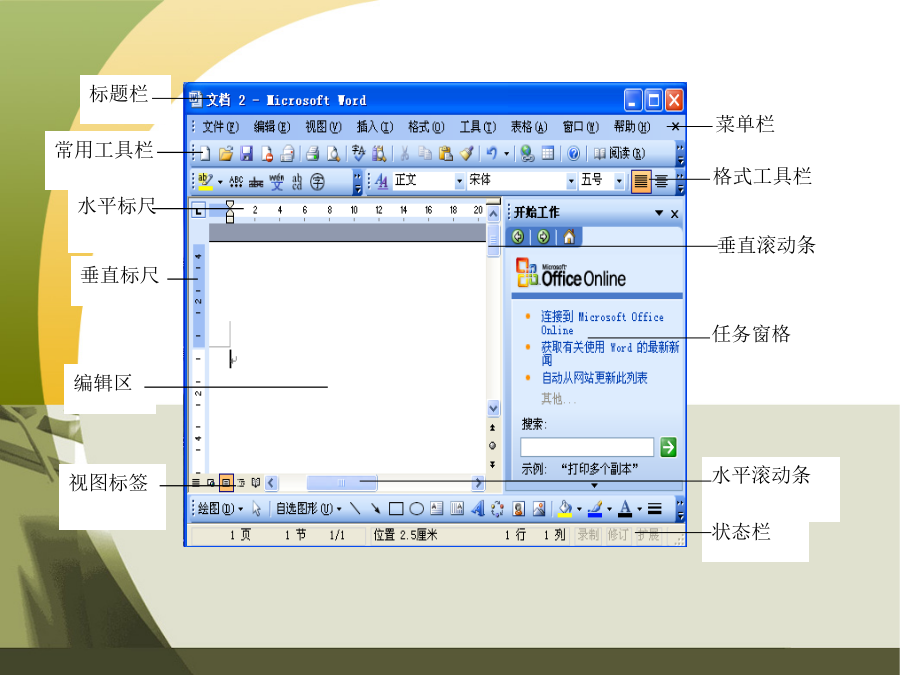
Task: Click the Undo arrow icon
Action: click(x=491, y=153)
